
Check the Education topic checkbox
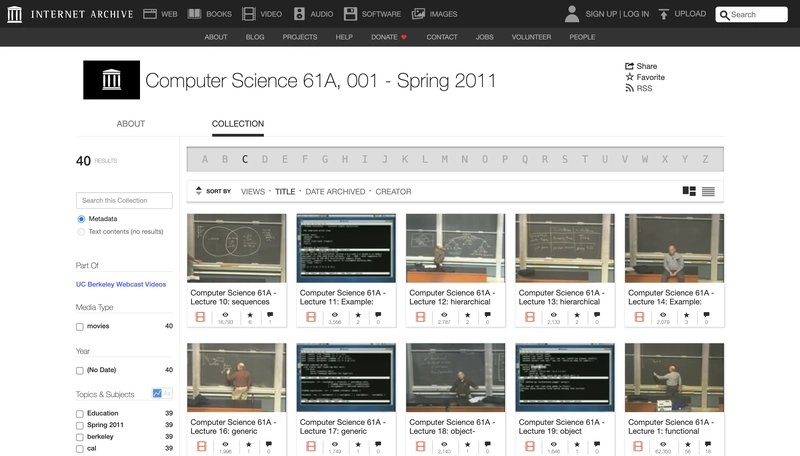click(x=80, y=414)
